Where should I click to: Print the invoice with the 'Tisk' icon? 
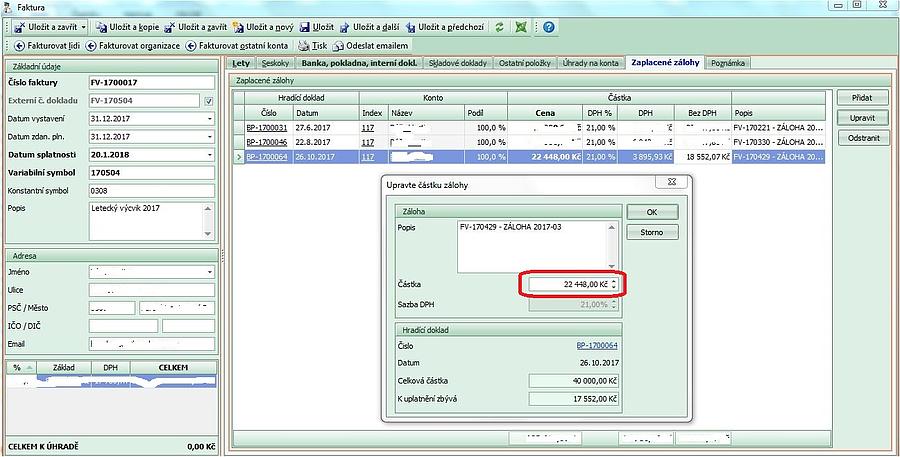pyautogui.click(x=303, y=46)
